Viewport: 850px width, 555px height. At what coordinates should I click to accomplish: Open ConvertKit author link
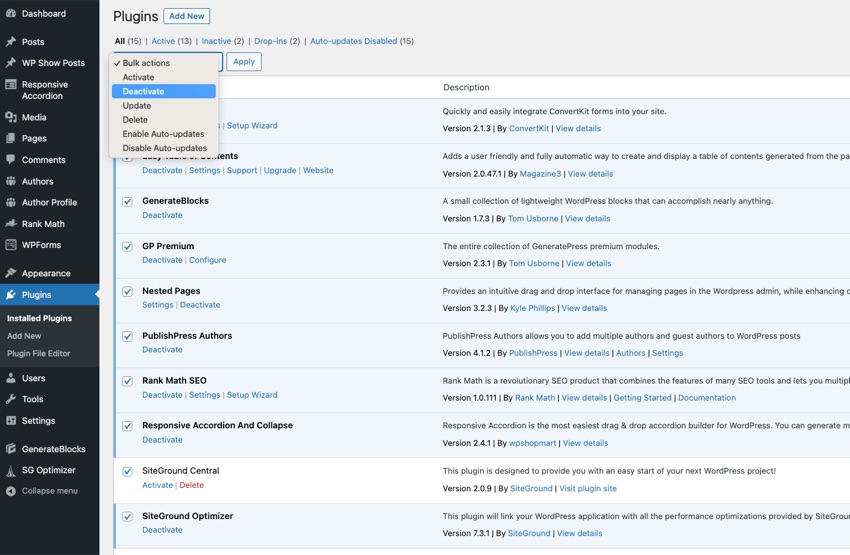point(529,128)
